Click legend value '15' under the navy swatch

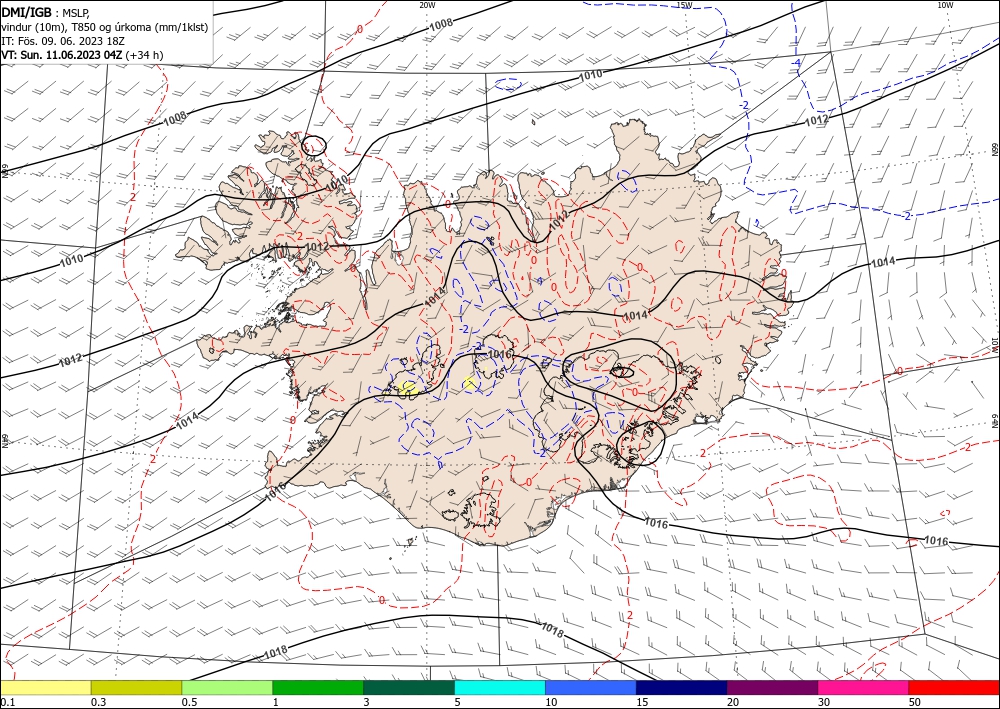(x=642, y=702)
